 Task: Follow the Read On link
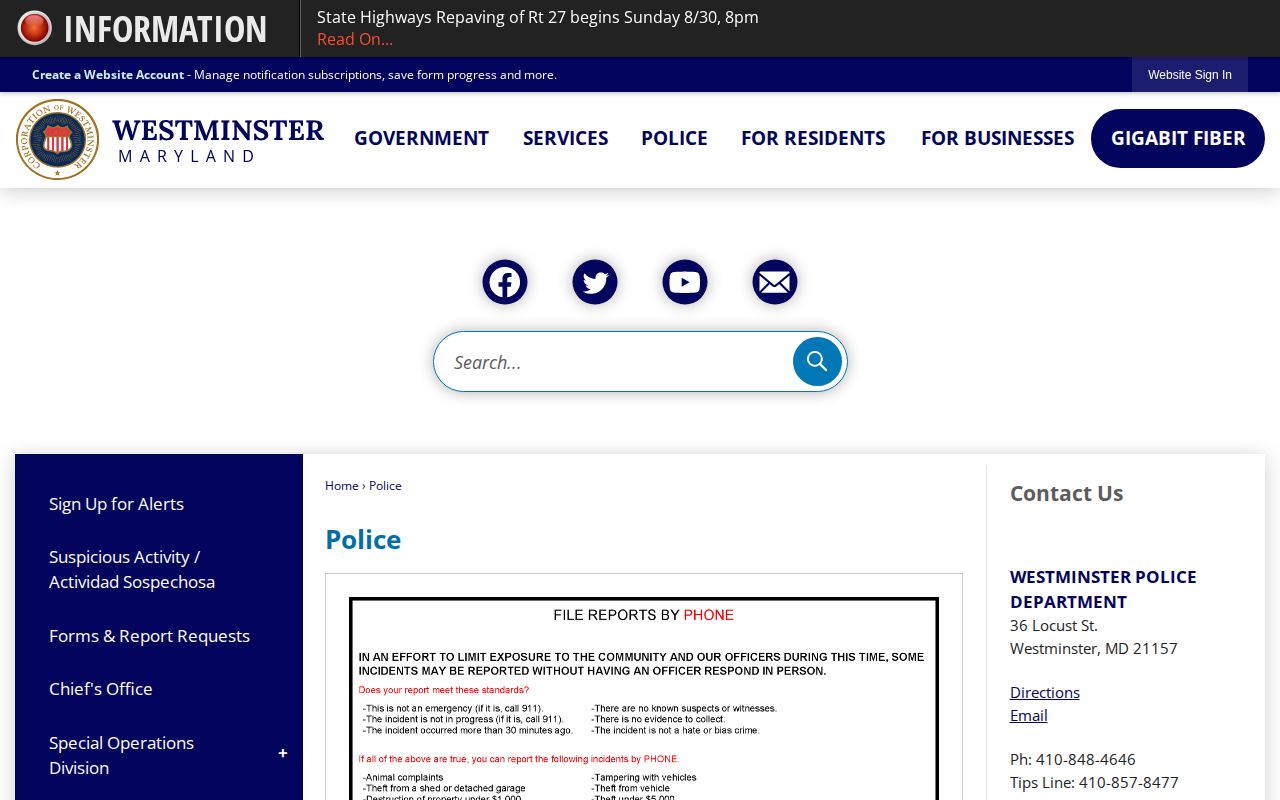355,39
